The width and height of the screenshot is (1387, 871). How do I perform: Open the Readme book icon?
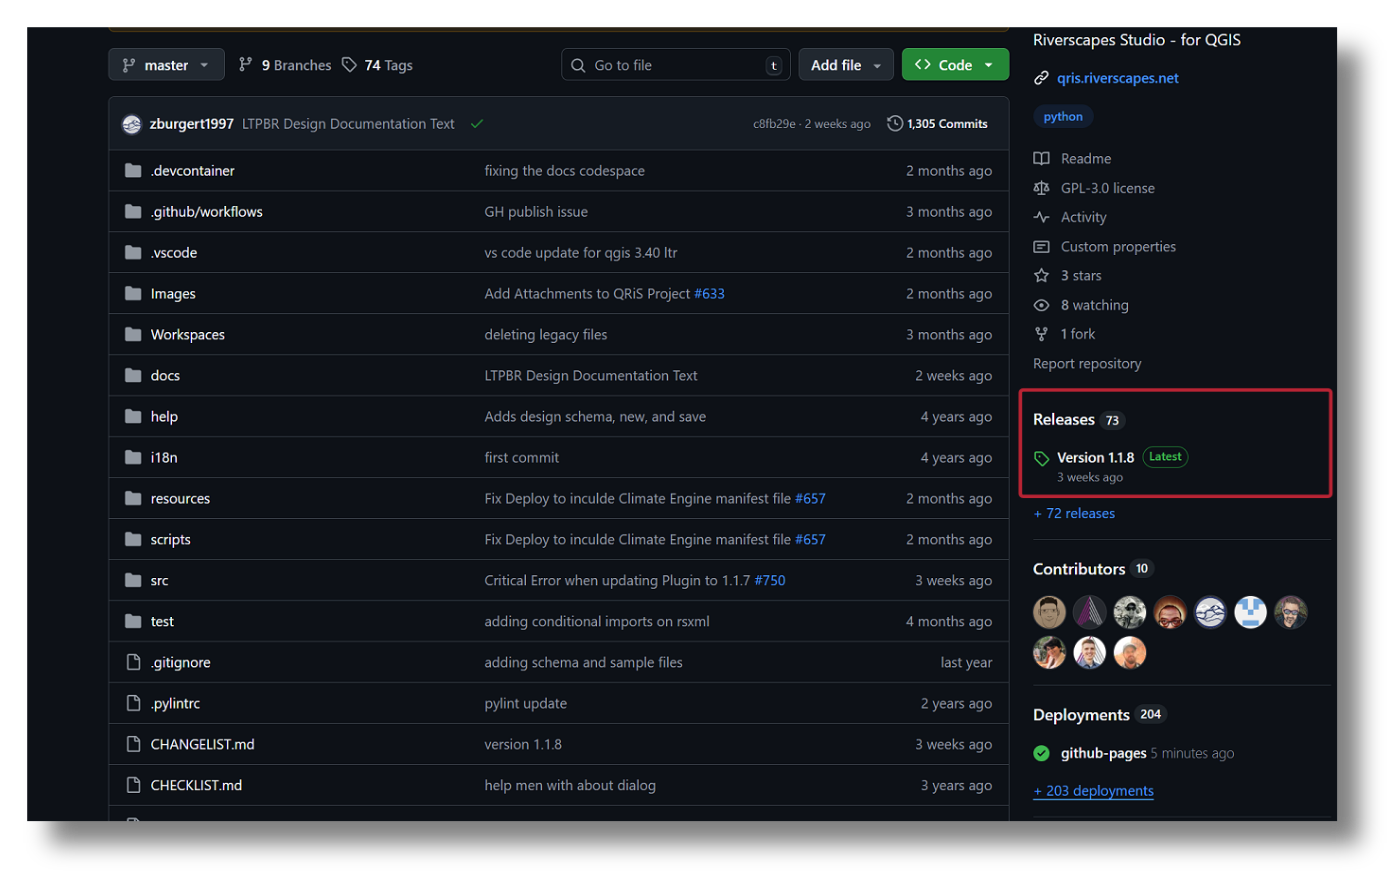[x=1041, y=159]
